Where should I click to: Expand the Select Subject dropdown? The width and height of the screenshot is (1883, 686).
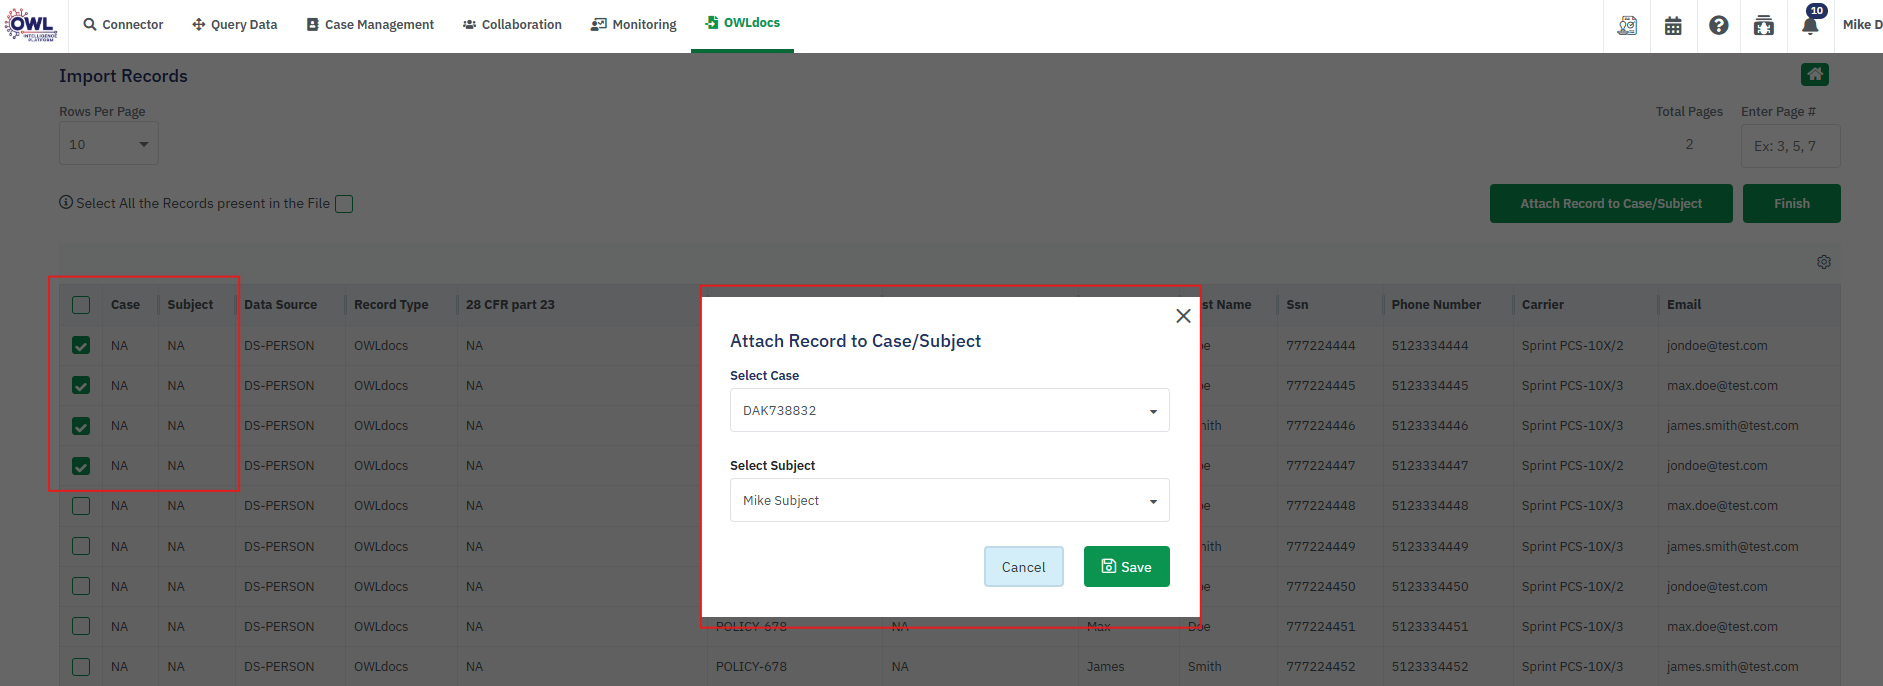click(x=949, y=500)
